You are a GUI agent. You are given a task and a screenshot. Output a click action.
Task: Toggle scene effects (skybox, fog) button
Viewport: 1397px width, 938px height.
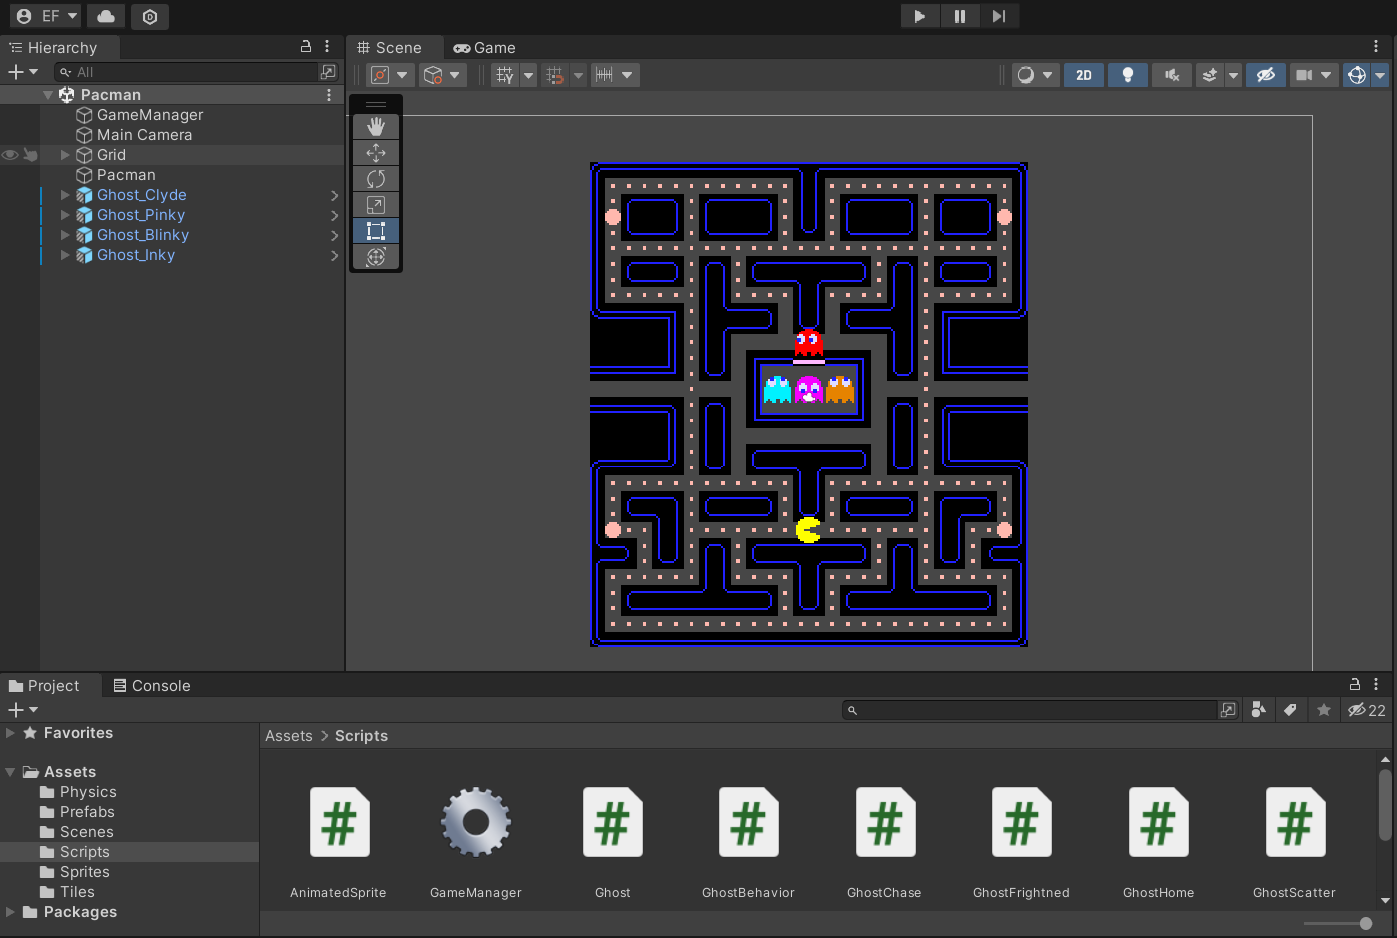(x=1210, y=75)
